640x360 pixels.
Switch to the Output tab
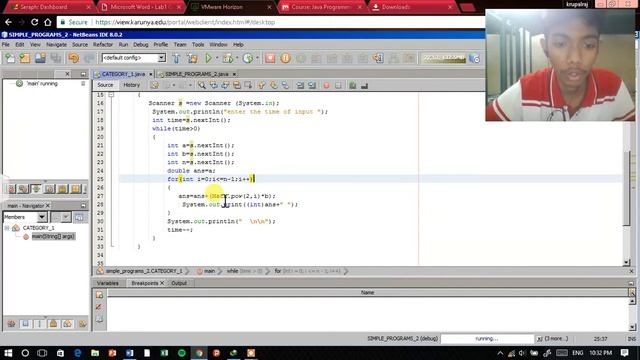pos(179,283)
